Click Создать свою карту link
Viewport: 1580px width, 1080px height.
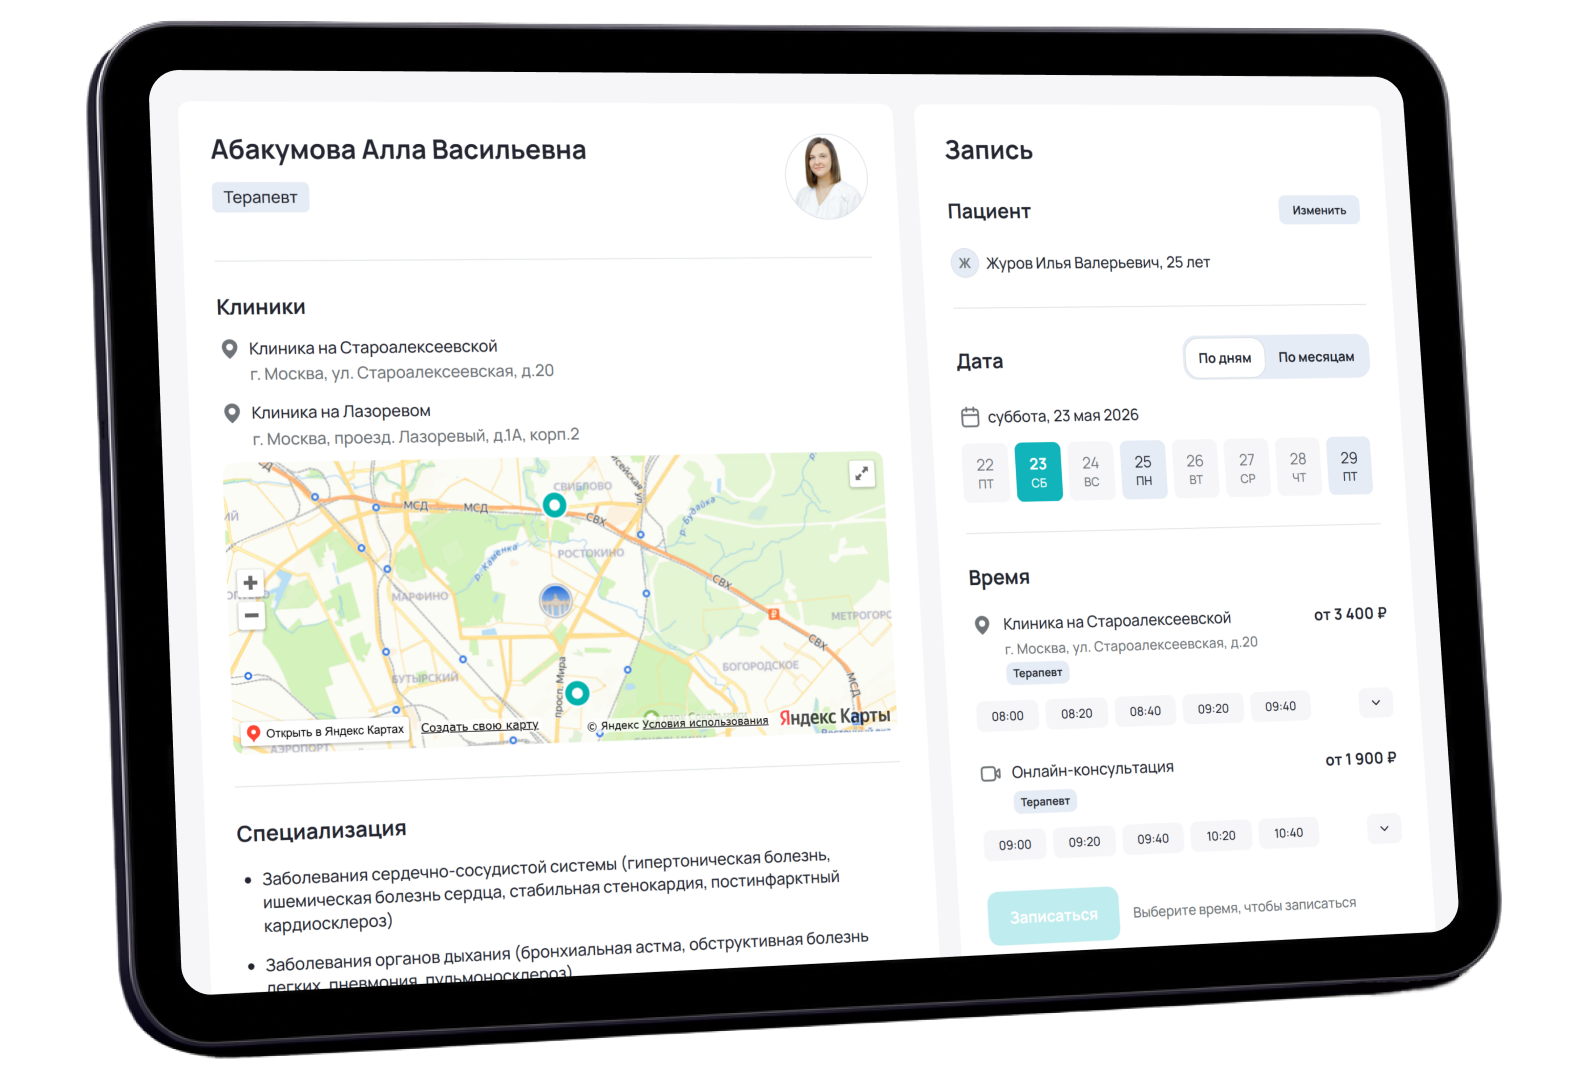tap(480, 726)
